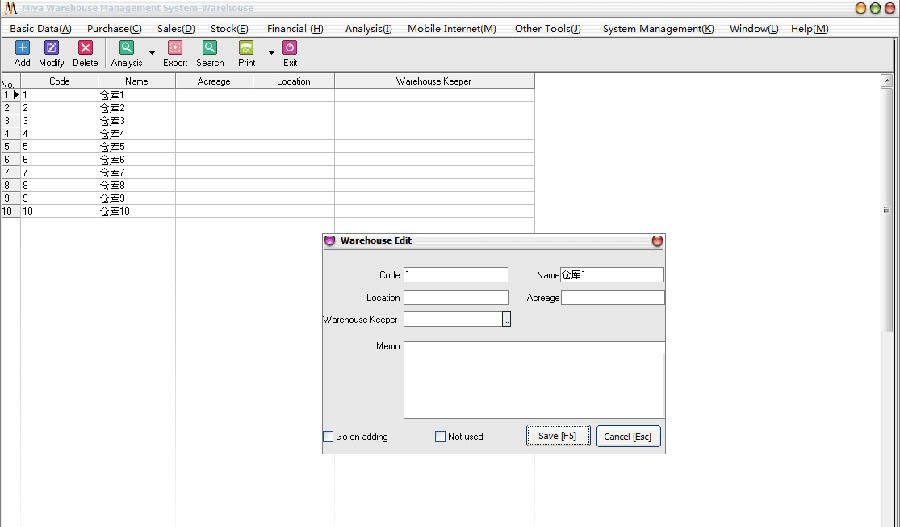
Task: Click inside the Memo text area
Action: (x=533, y=380)
